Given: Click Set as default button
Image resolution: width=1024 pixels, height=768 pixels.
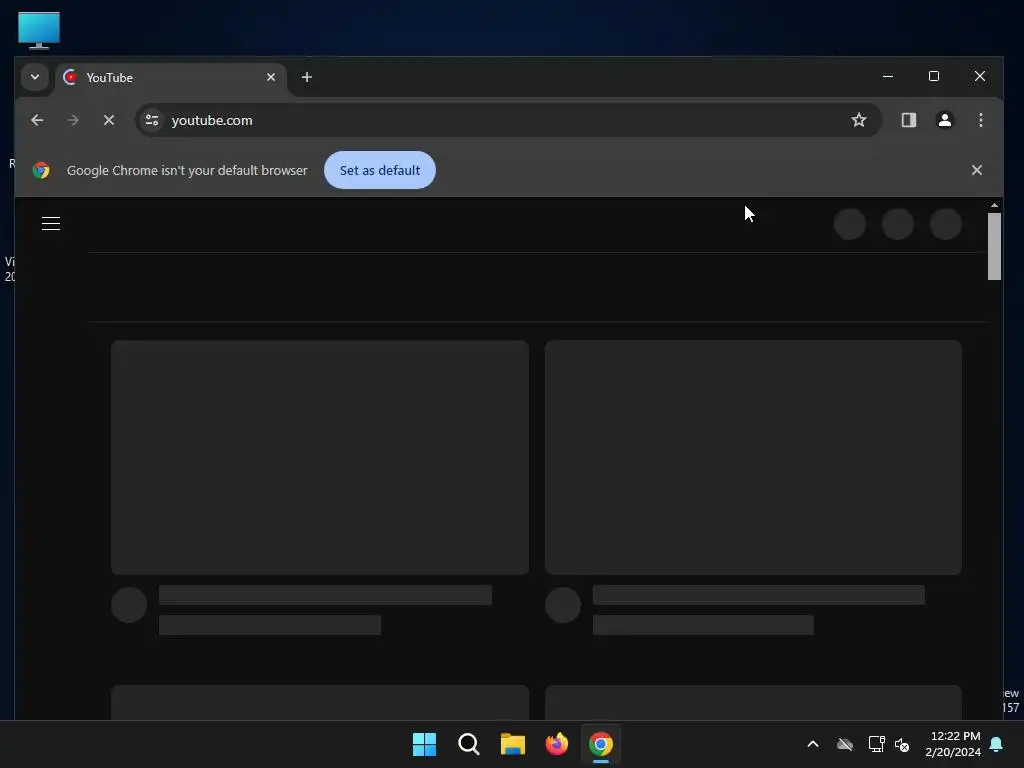Looking at the screenshot, I should [379, 170].
